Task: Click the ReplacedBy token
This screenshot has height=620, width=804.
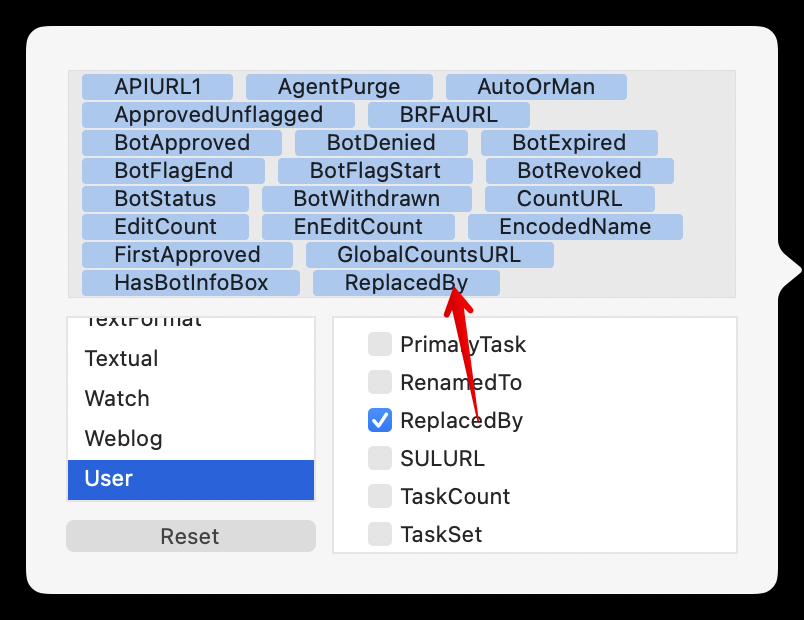Action: click(406, 283)
